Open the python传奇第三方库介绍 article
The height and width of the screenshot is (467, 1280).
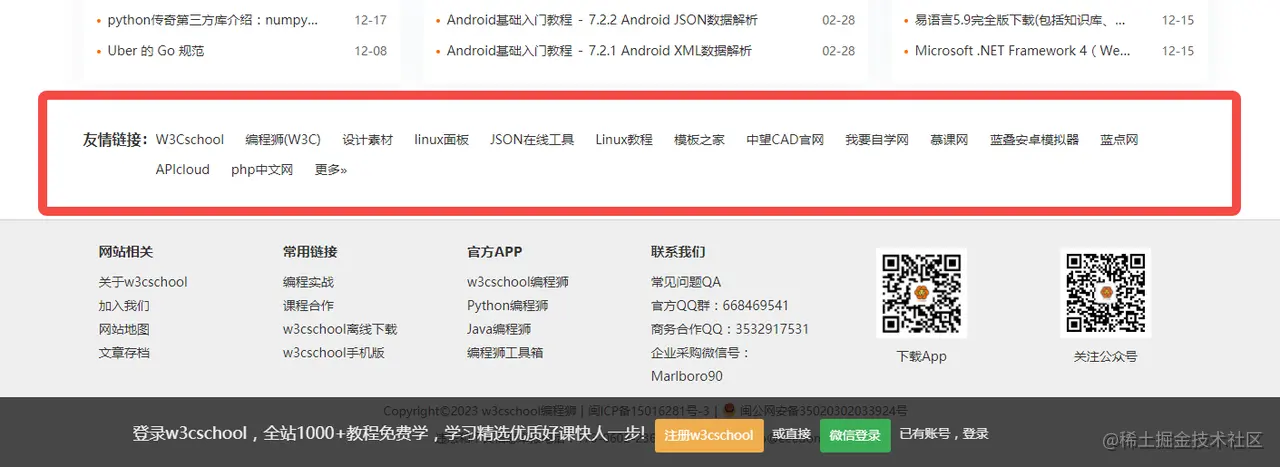(x=212, y=20)
